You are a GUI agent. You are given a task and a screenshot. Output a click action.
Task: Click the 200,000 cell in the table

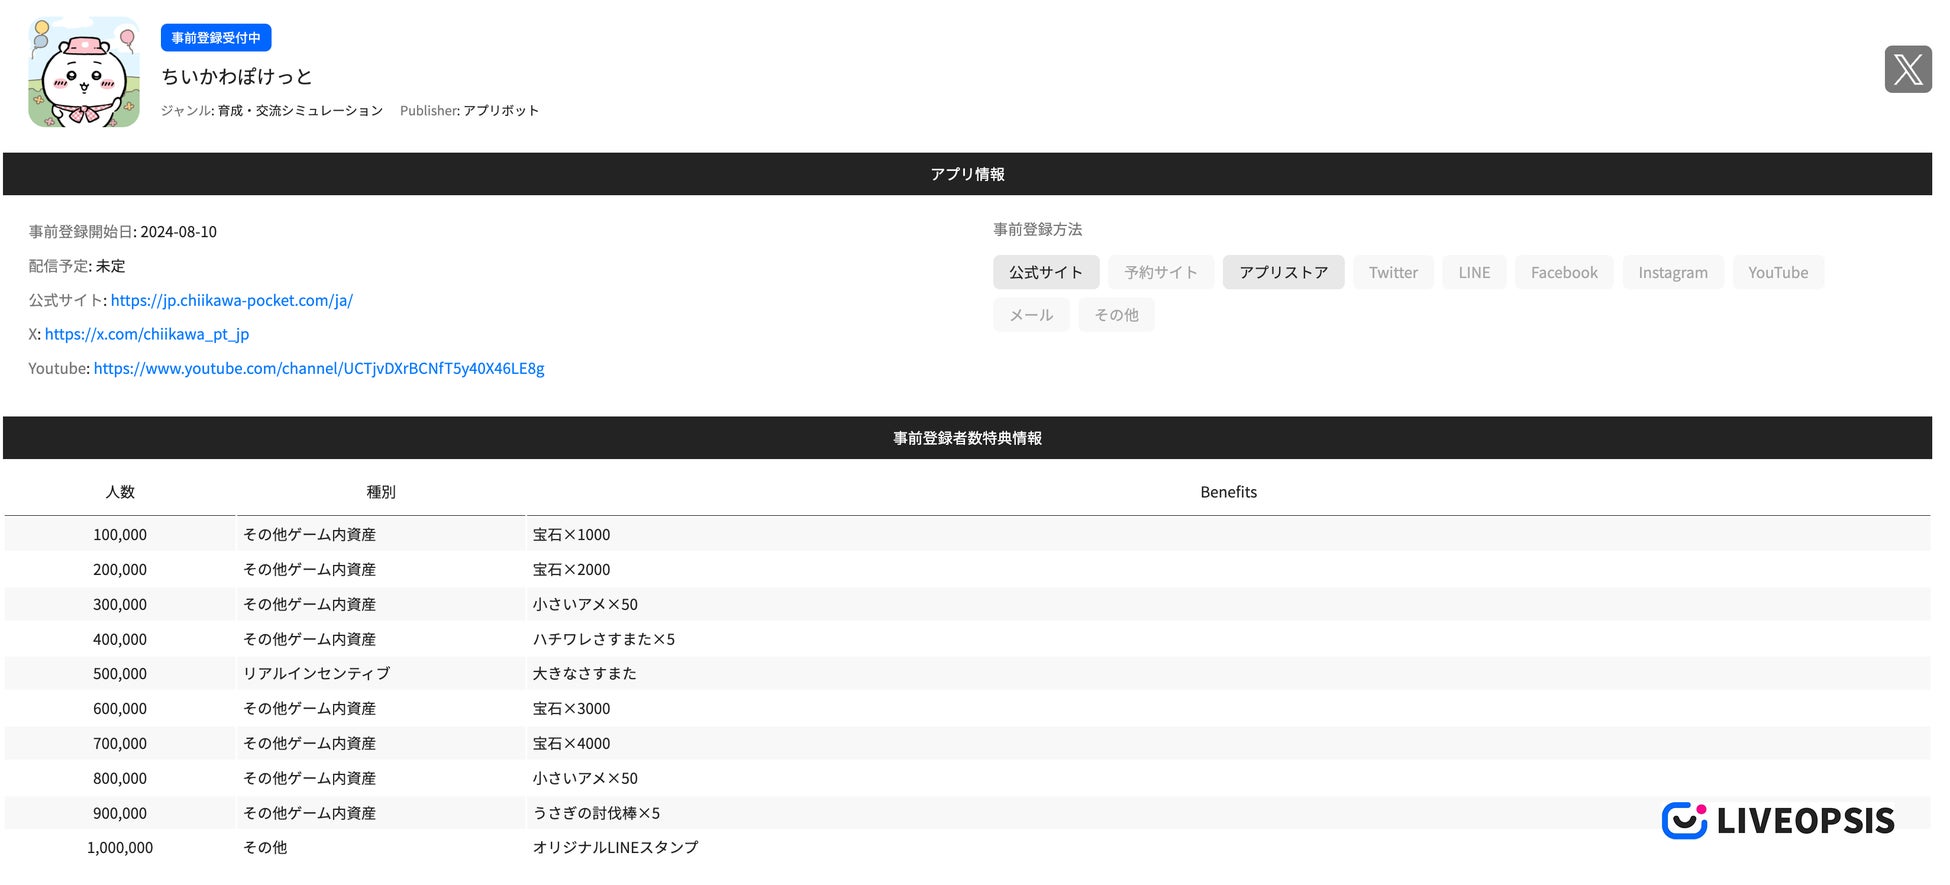(120, 570)
